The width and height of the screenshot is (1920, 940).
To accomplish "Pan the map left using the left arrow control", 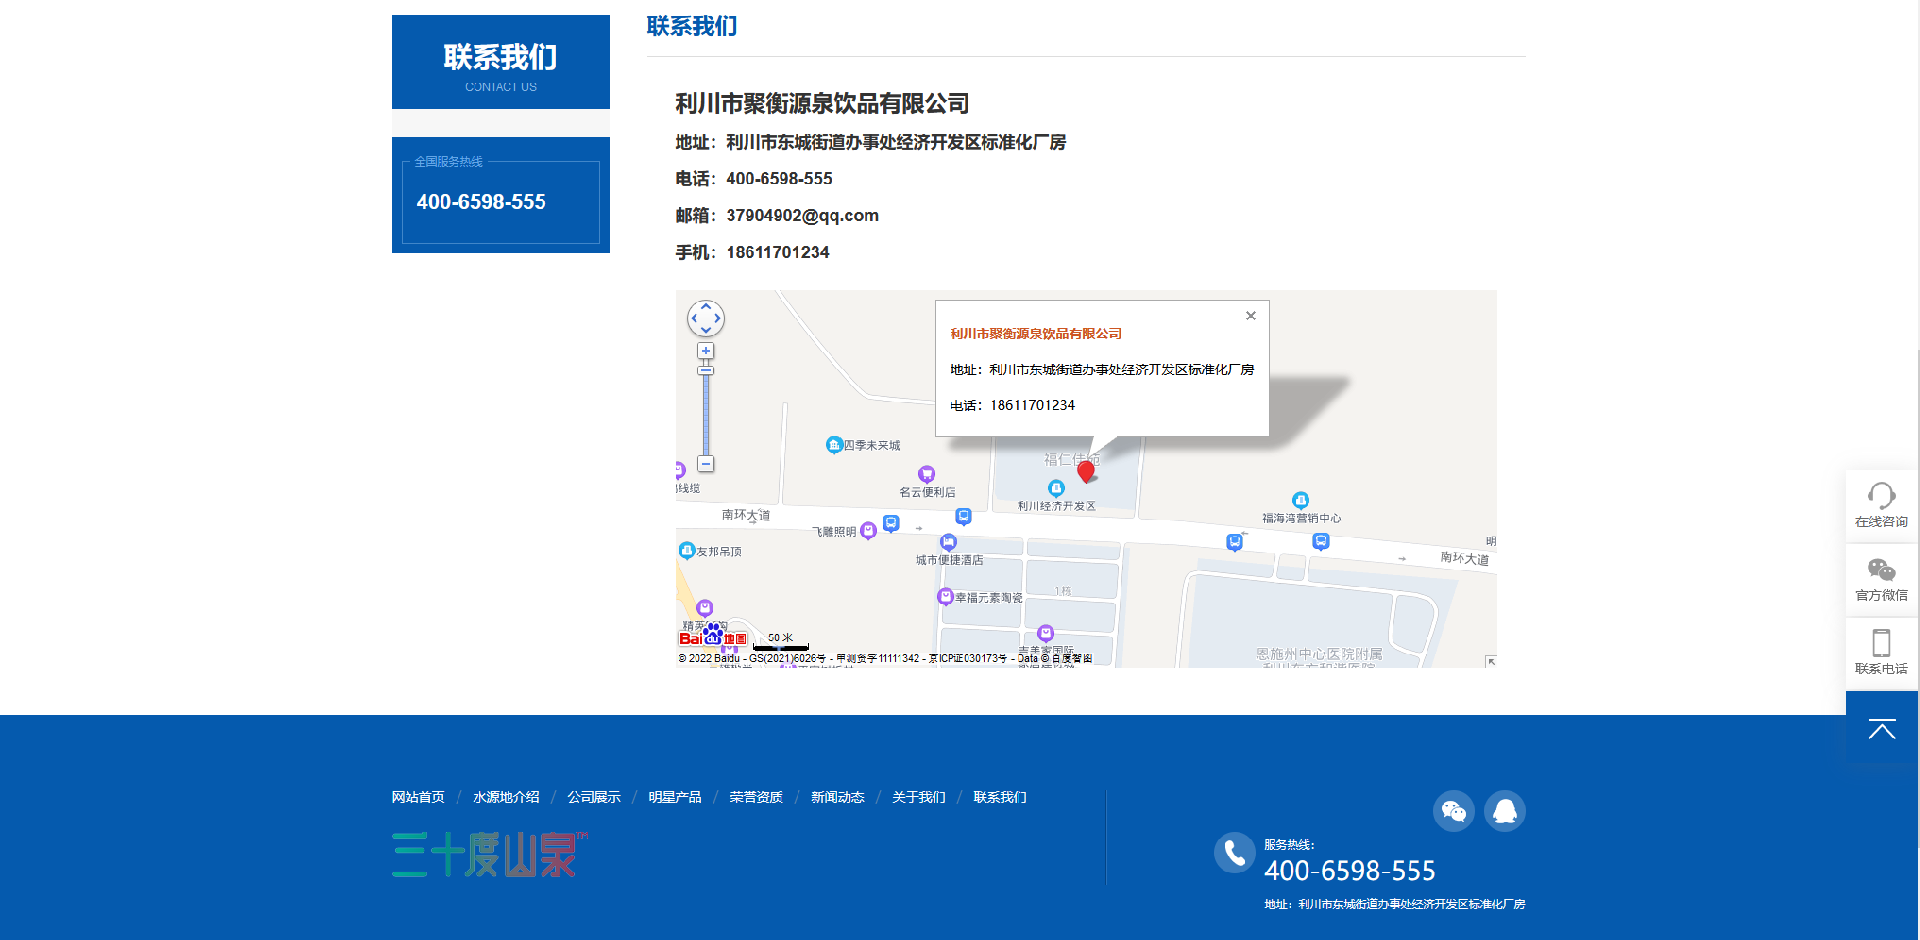I will (x=693, y=318).
